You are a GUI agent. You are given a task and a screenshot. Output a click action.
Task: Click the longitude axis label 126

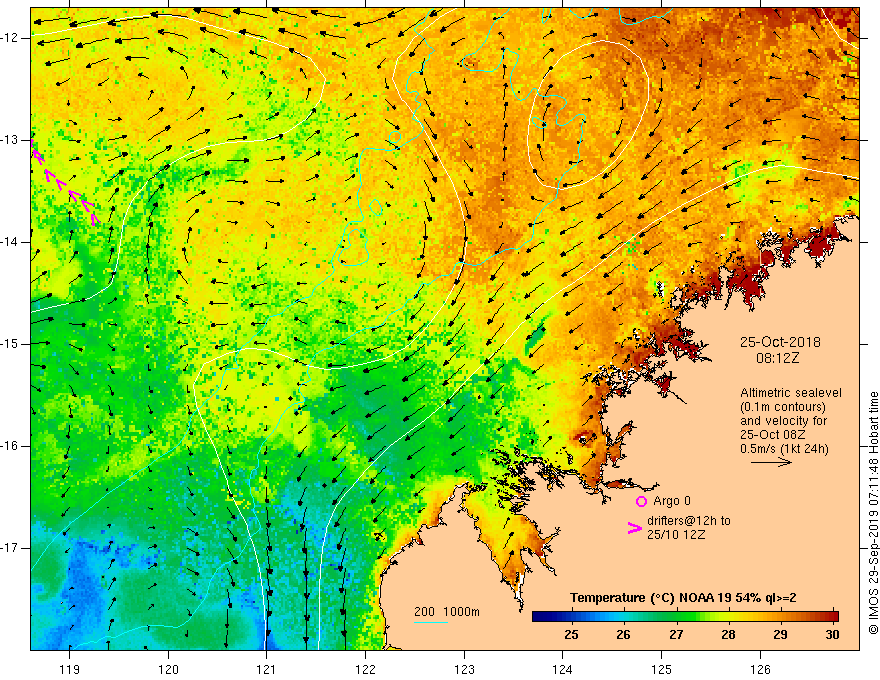click(760, 669)
